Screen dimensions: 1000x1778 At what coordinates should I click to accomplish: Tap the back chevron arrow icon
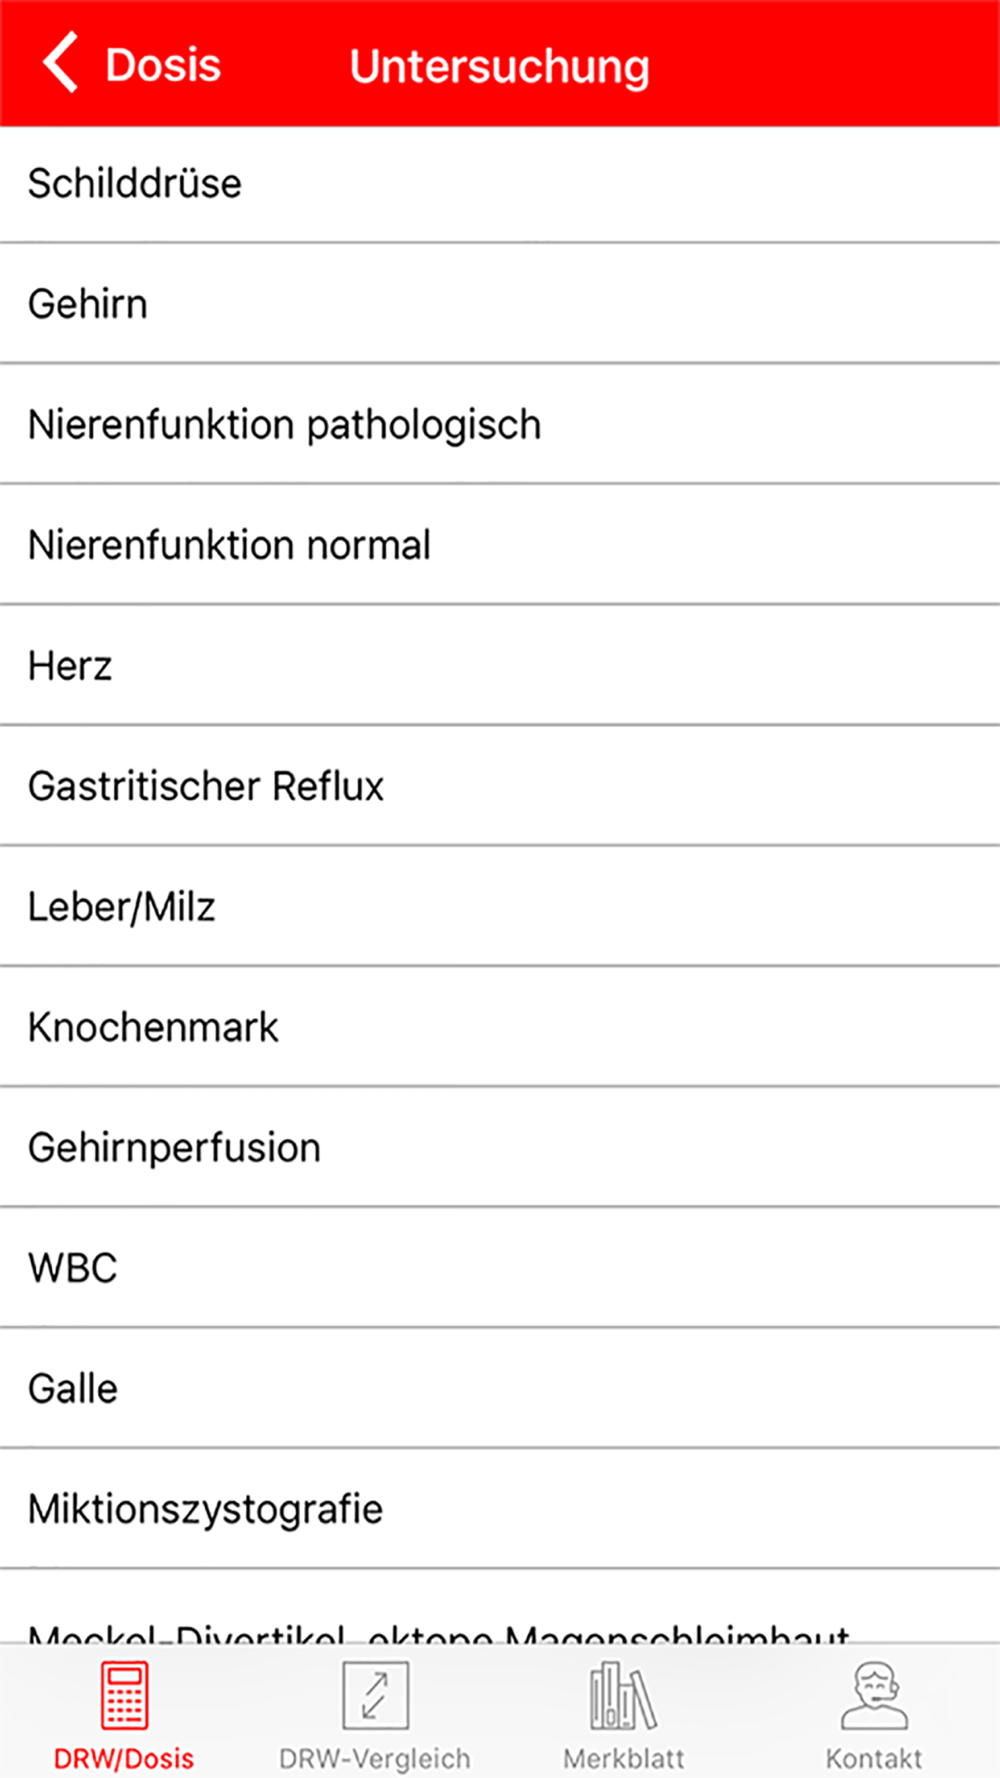60,63
